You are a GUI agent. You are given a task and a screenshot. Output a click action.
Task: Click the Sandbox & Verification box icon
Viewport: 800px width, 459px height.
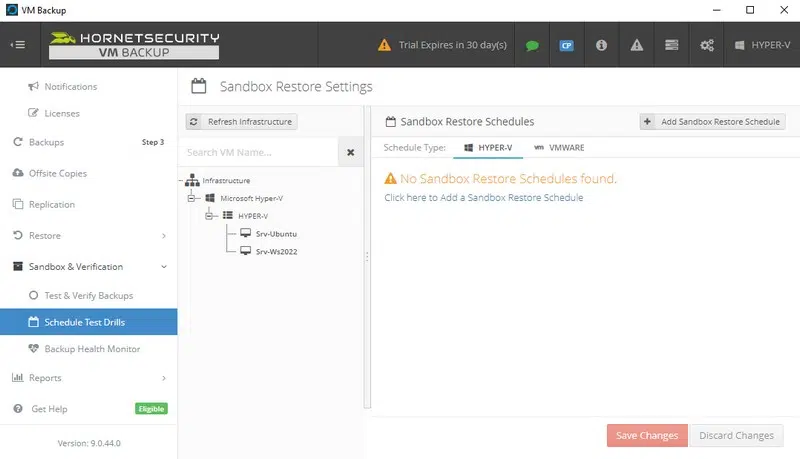pyautogui.click(x=18, y=266)
